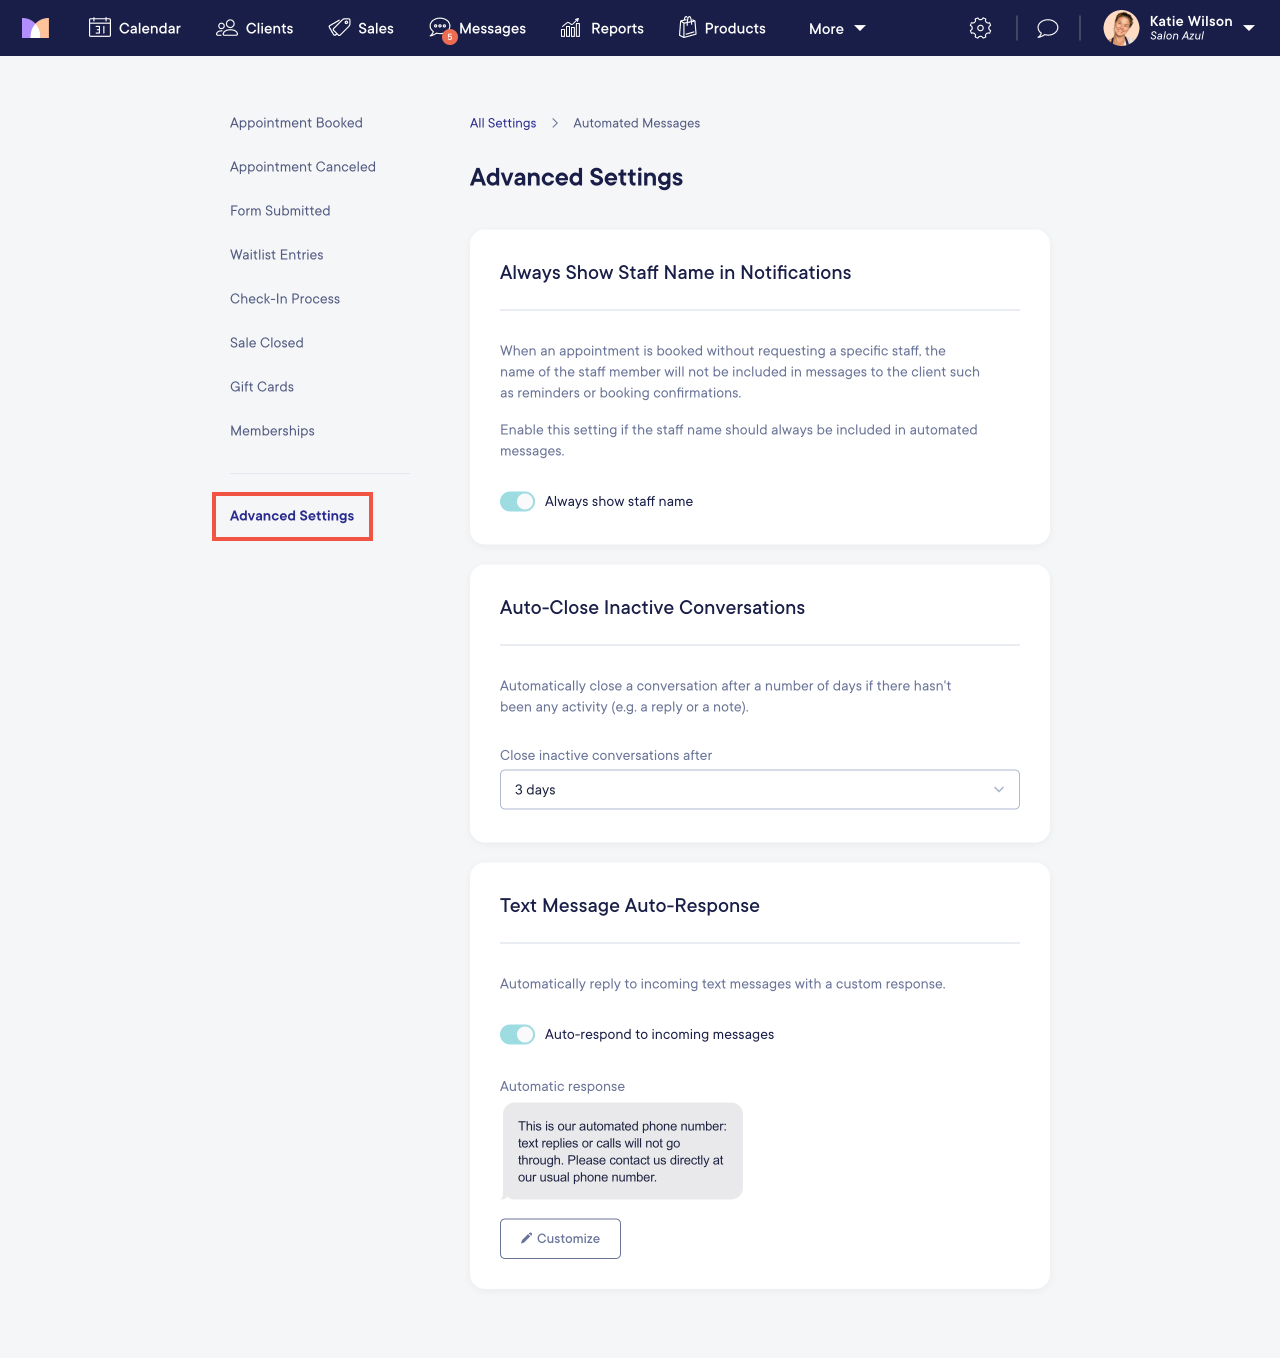Expand the More navigation menu
1280x1358 pixels.
pos(836,28)
